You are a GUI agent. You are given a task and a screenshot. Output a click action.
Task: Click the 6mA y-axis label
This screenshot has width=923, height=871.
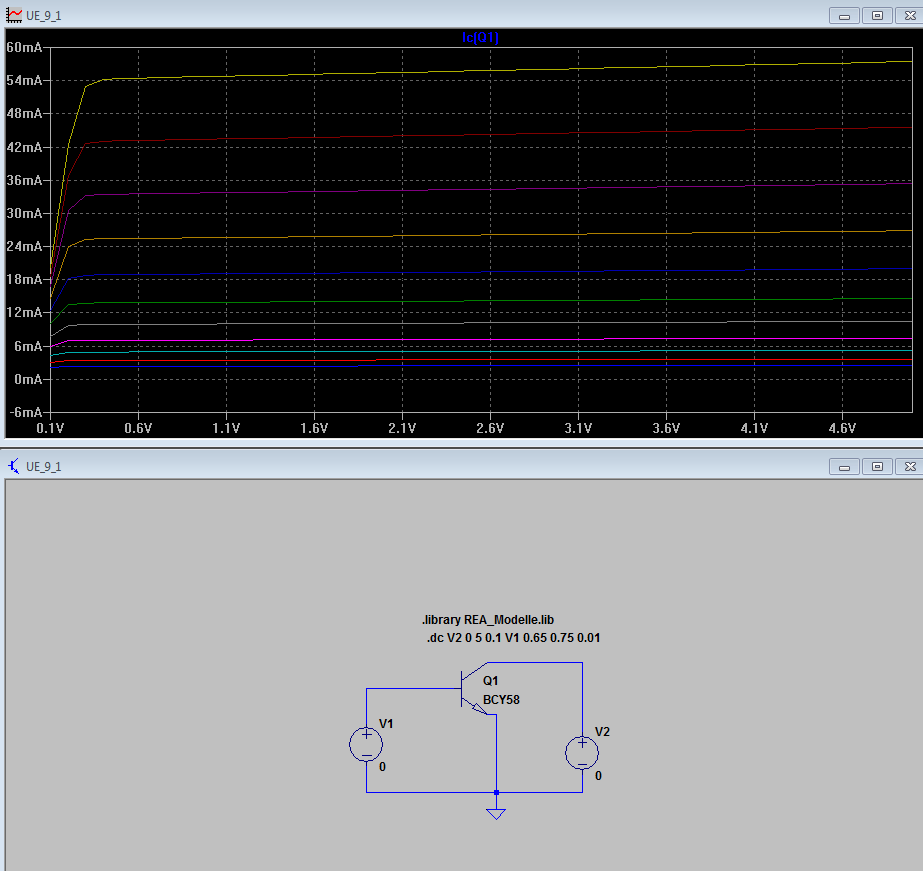coord(28,346)
